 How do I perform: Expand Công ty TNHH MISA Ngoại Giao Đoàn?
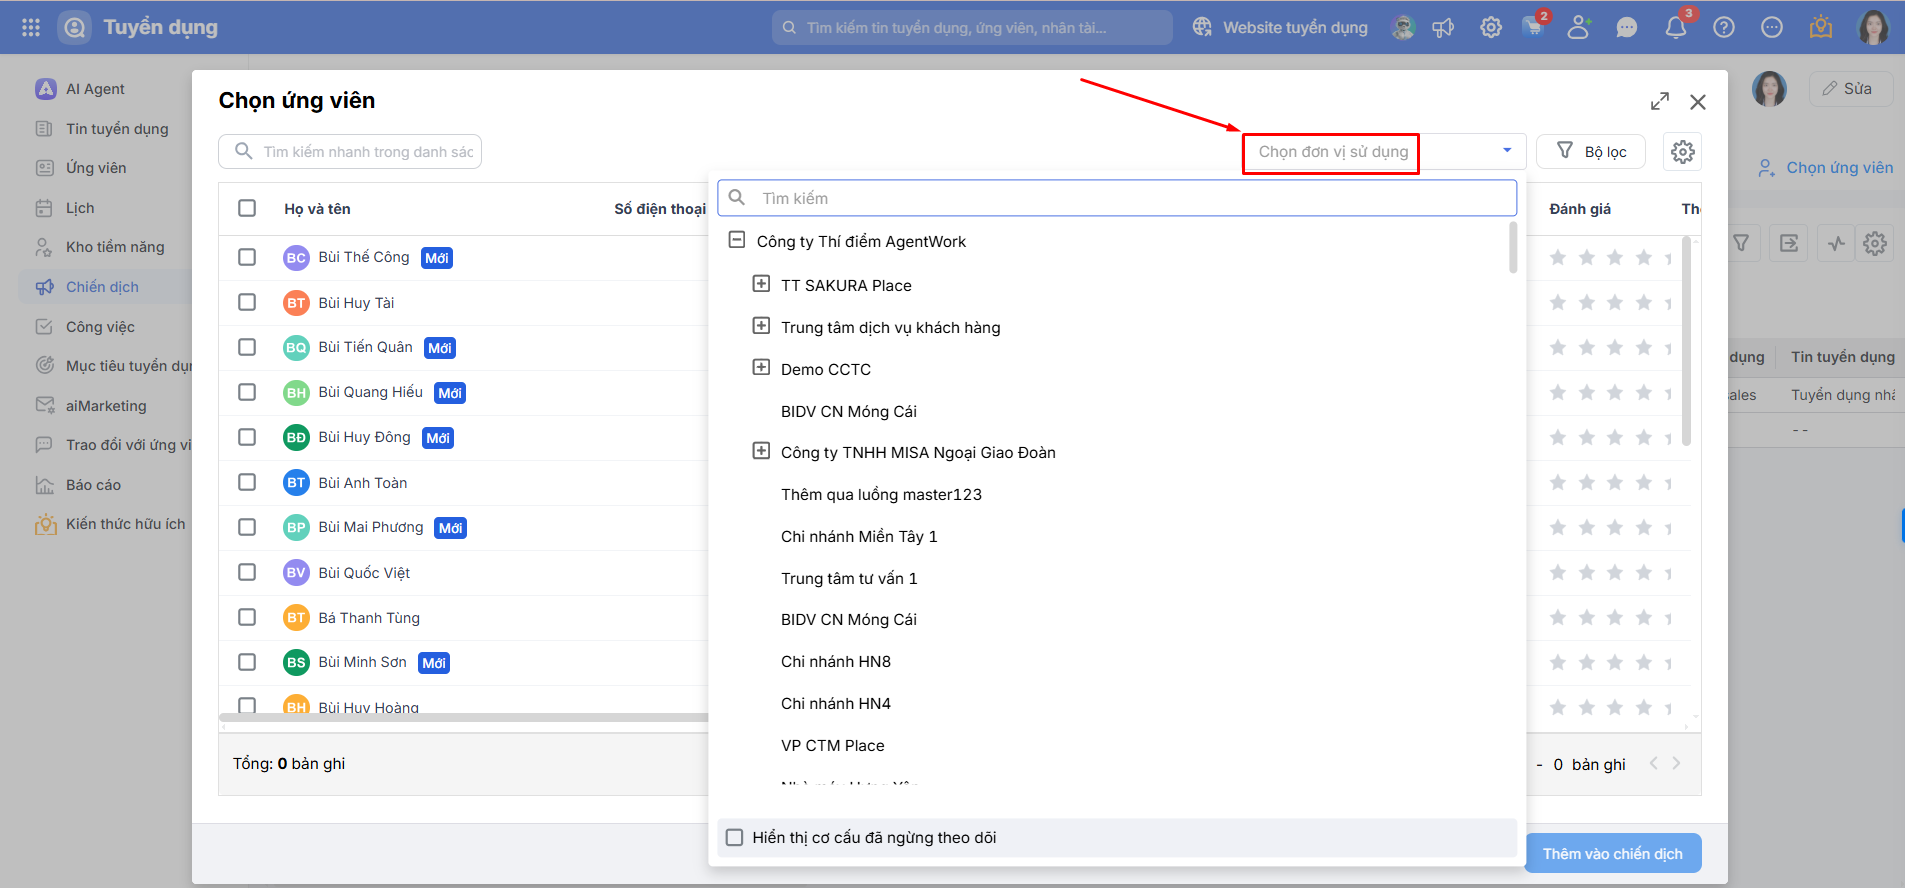[x=761, y=451]
